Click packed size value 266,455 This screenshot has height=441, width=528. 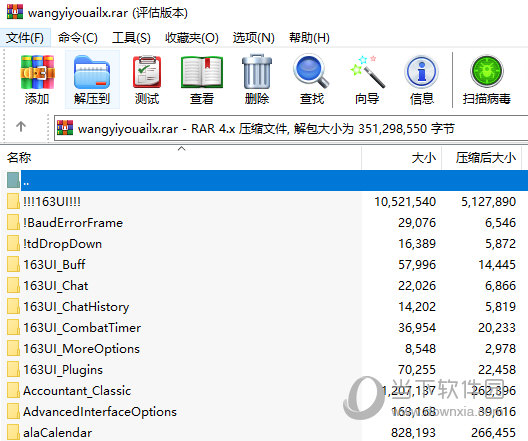[x=494, y=433]
